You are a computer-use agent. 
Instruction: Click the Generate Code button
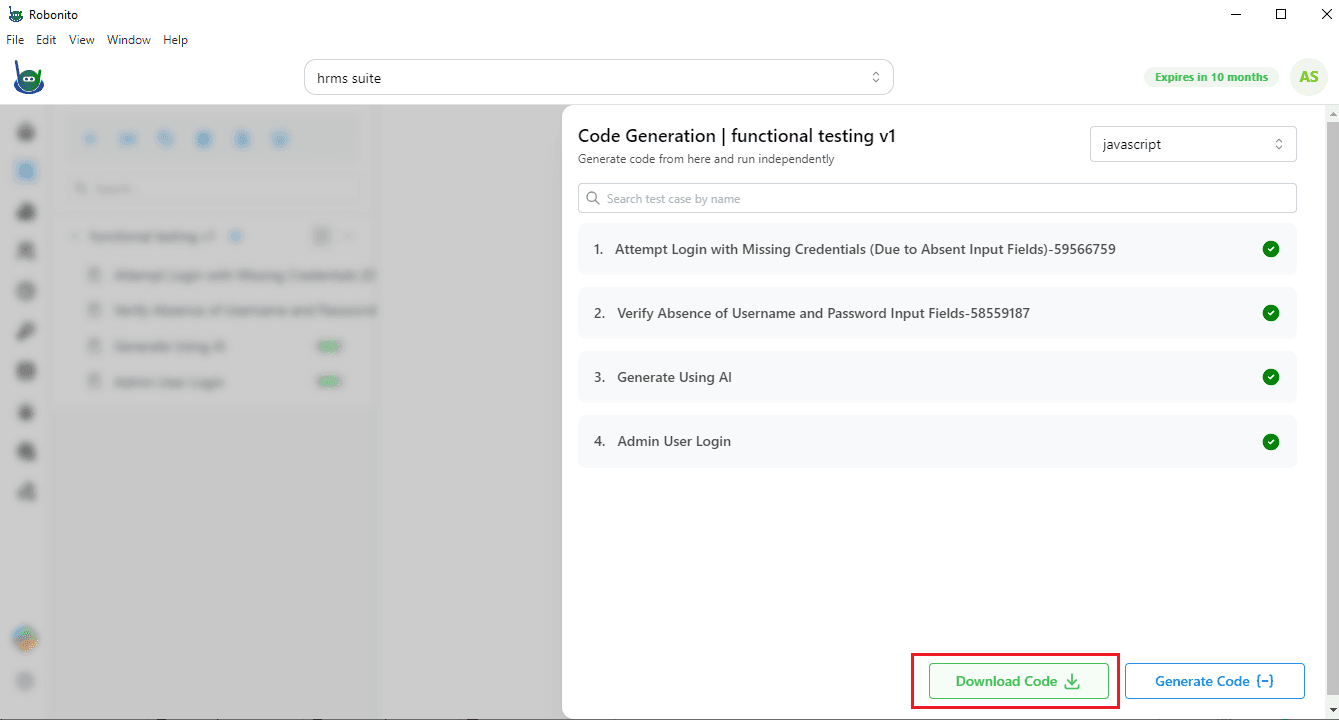tap(1215, 681)
